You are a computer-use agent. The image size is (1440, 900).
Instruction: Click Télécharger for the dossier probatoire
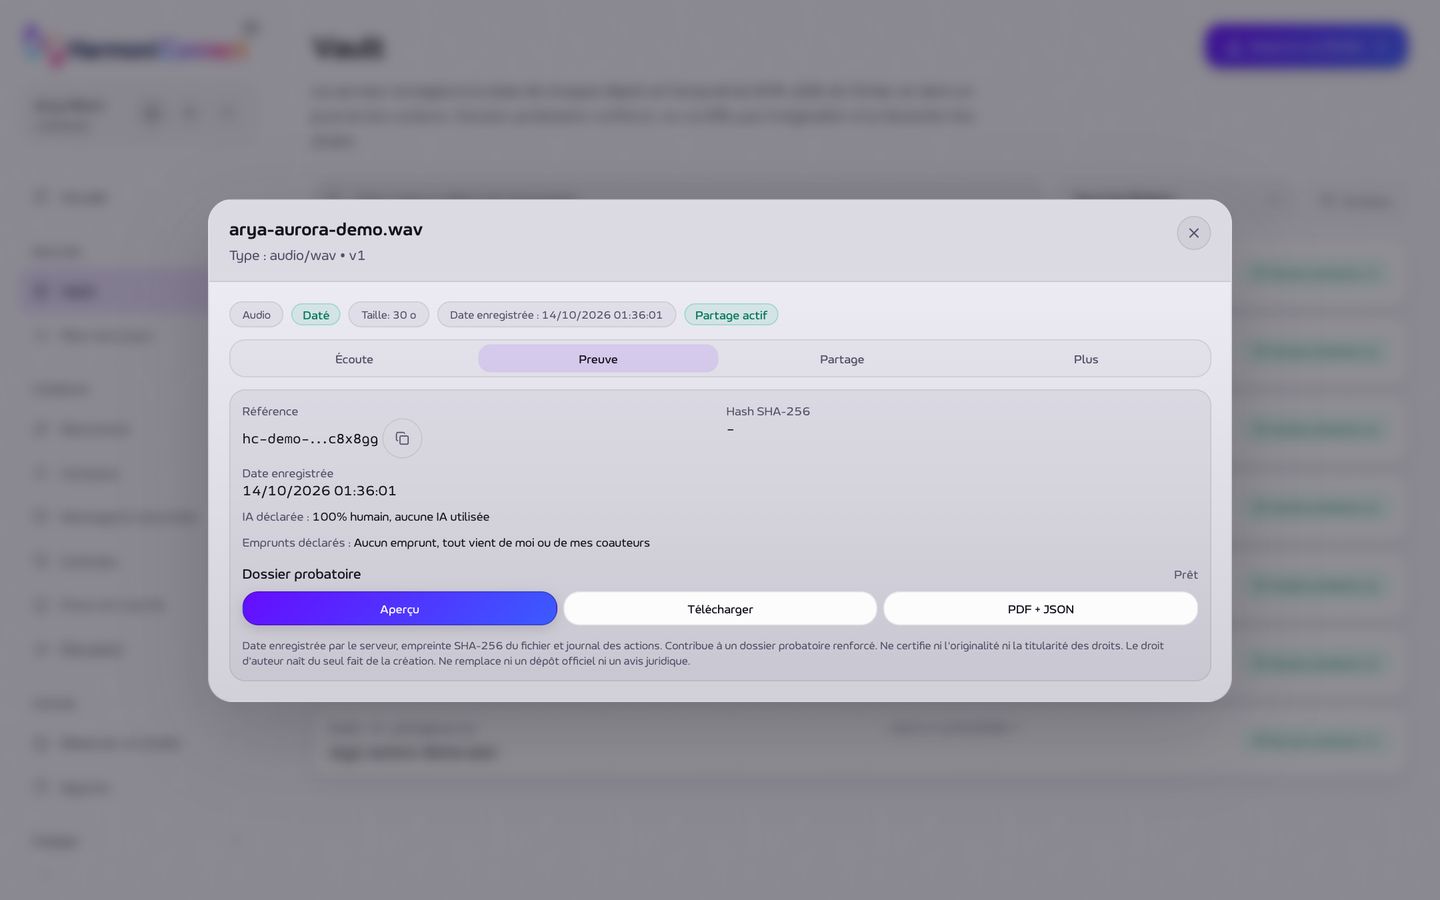click(x=720, y=609)
